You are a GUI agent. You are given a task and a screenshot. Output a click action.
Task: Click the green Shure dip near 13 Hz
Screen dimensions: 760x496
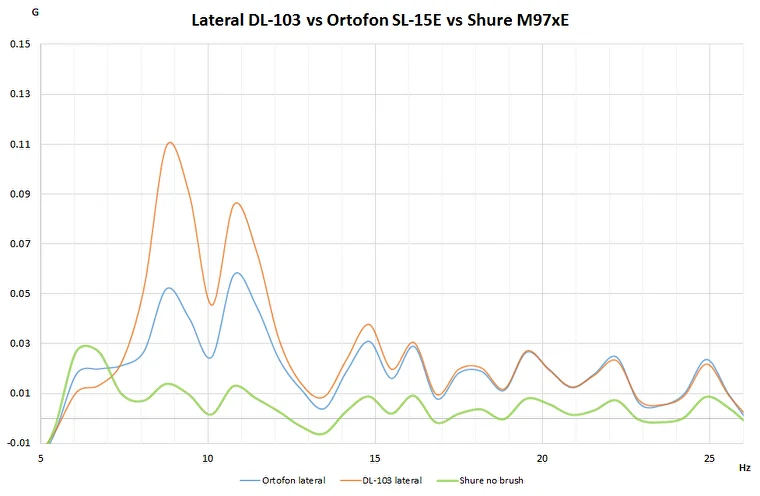(320, 434)
